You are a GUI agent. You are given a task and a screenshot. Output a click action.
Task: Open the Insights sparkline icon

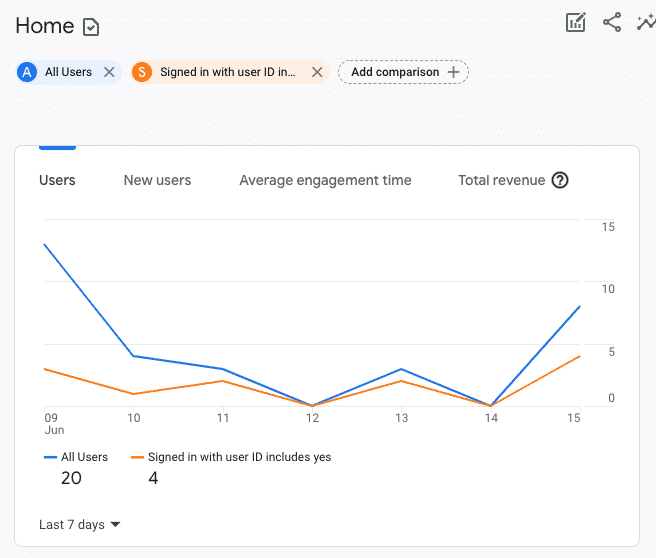point(646,23)
